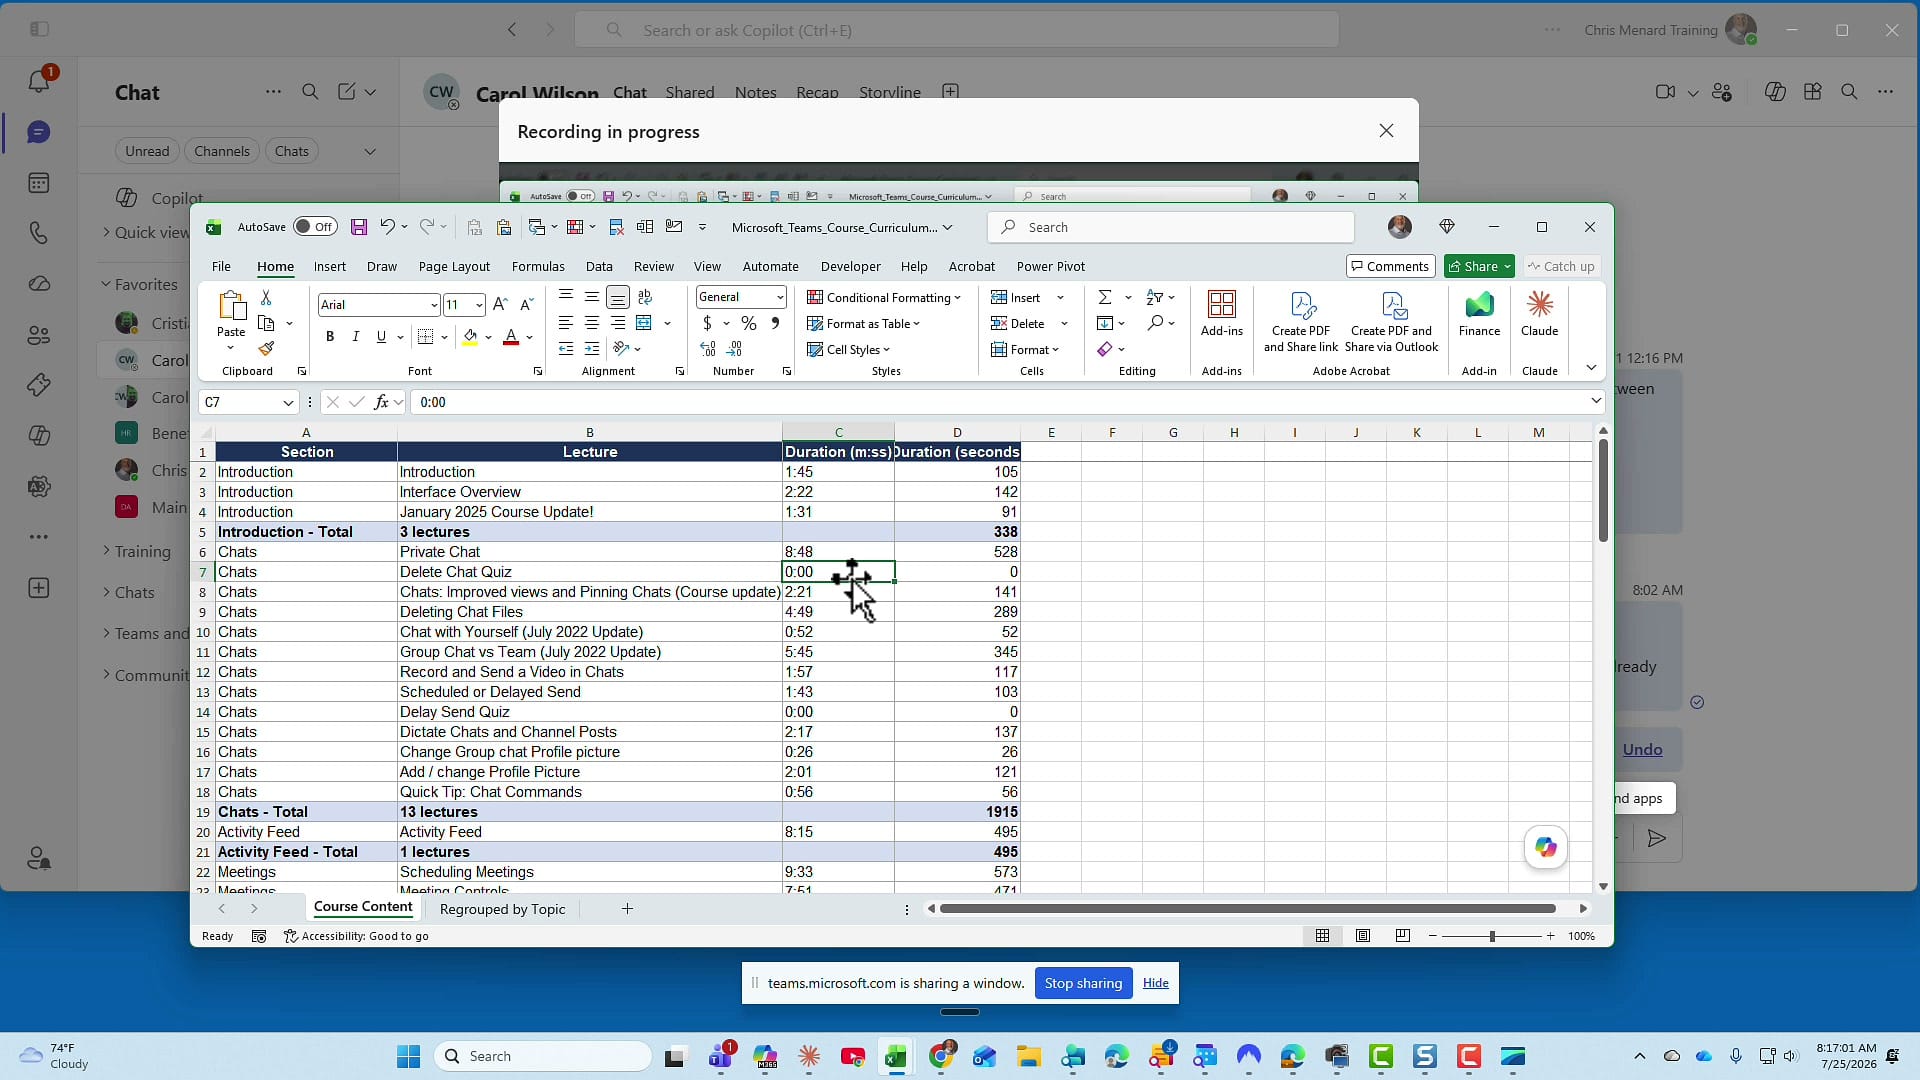This screenshot has width=1920, height=1080.
Task: Select the Chats filter pill in Teams
Action: 292,151
